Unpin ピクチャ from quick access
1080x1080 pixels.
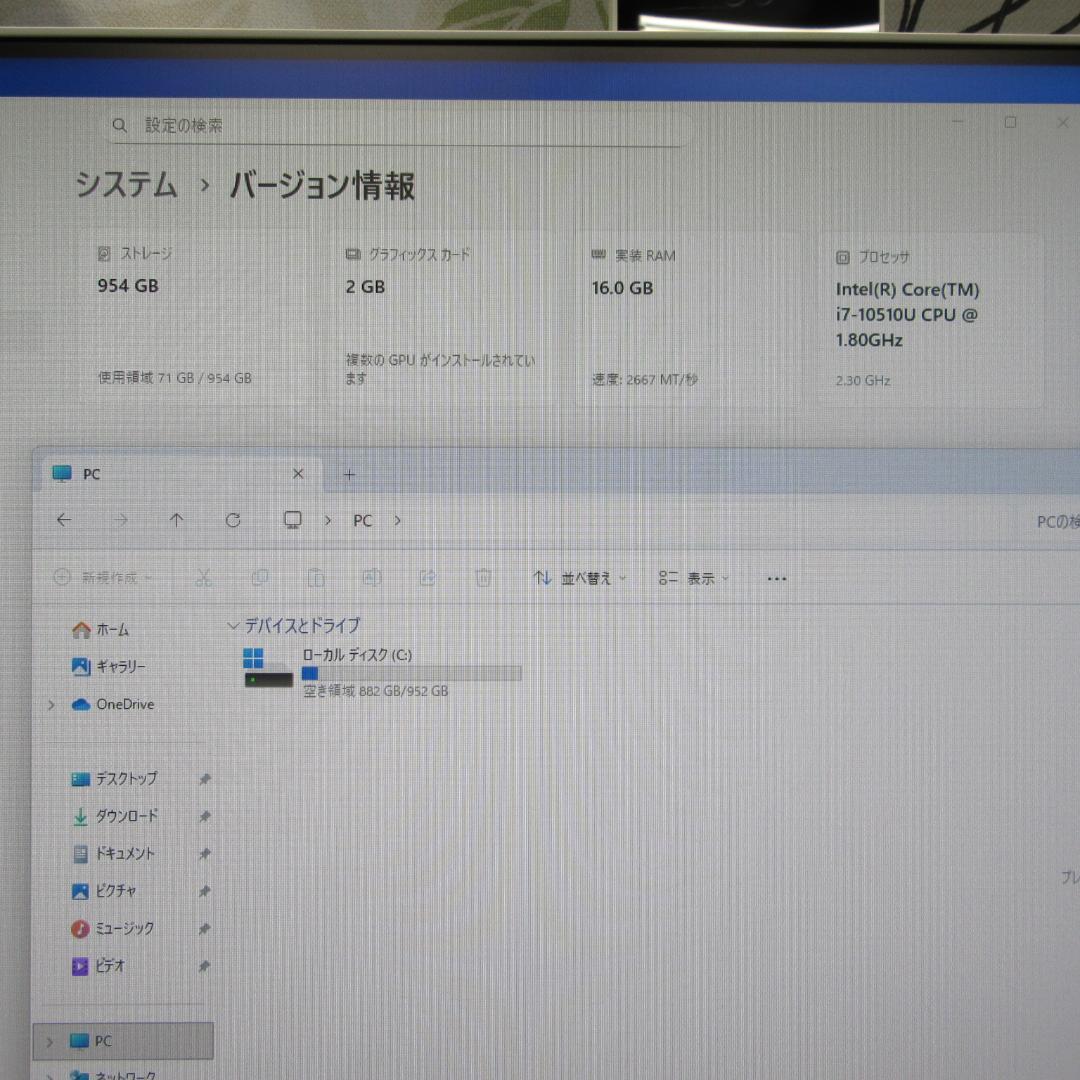[204, 891]
